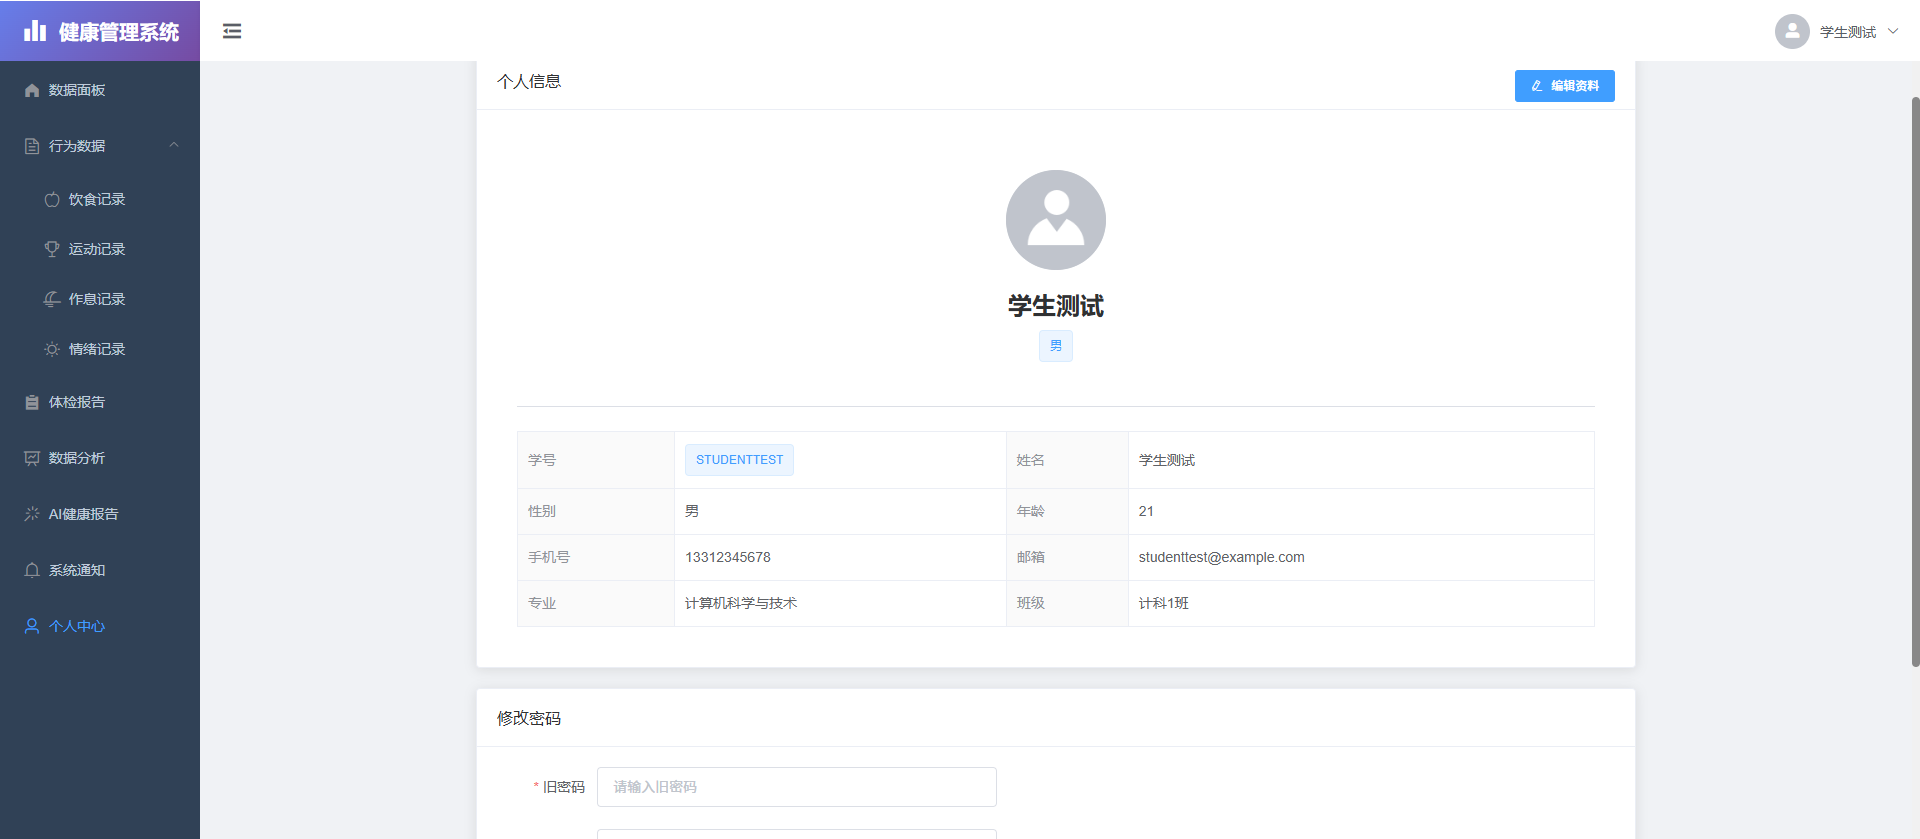The height and width of the screenshot is (839, 1920).
Task: Click the 班级 label cell
Action: tap(1067, 603)
